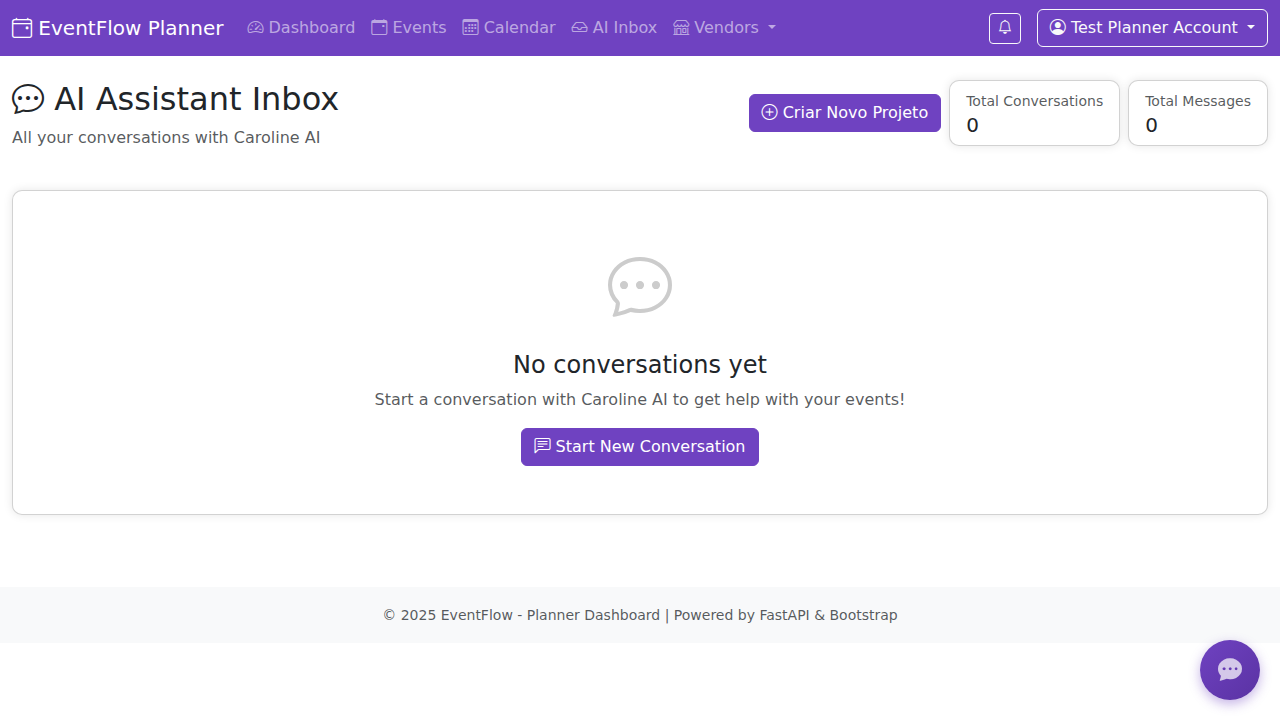Click the large gray chat bubble icon
Viewport: 1280px width, 720px height.
pyautogui.click(x=640, y=287)
